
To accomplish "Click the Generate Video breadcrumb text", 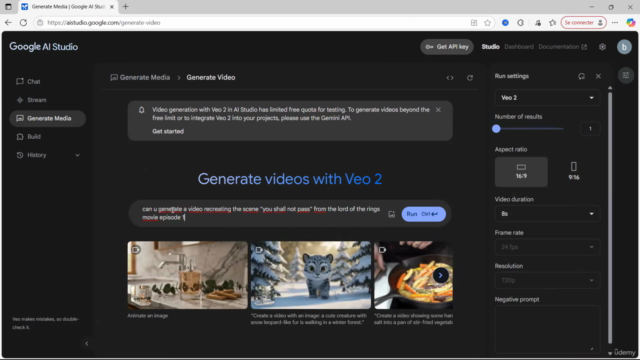I will pyautogui.click(x=211, y=78).
